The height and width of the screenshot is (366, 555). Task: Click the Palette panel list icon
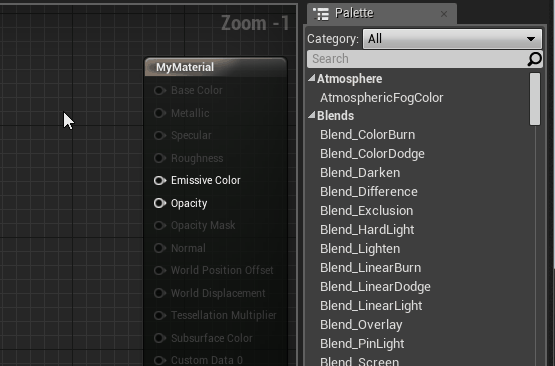[x=321, y=14]
